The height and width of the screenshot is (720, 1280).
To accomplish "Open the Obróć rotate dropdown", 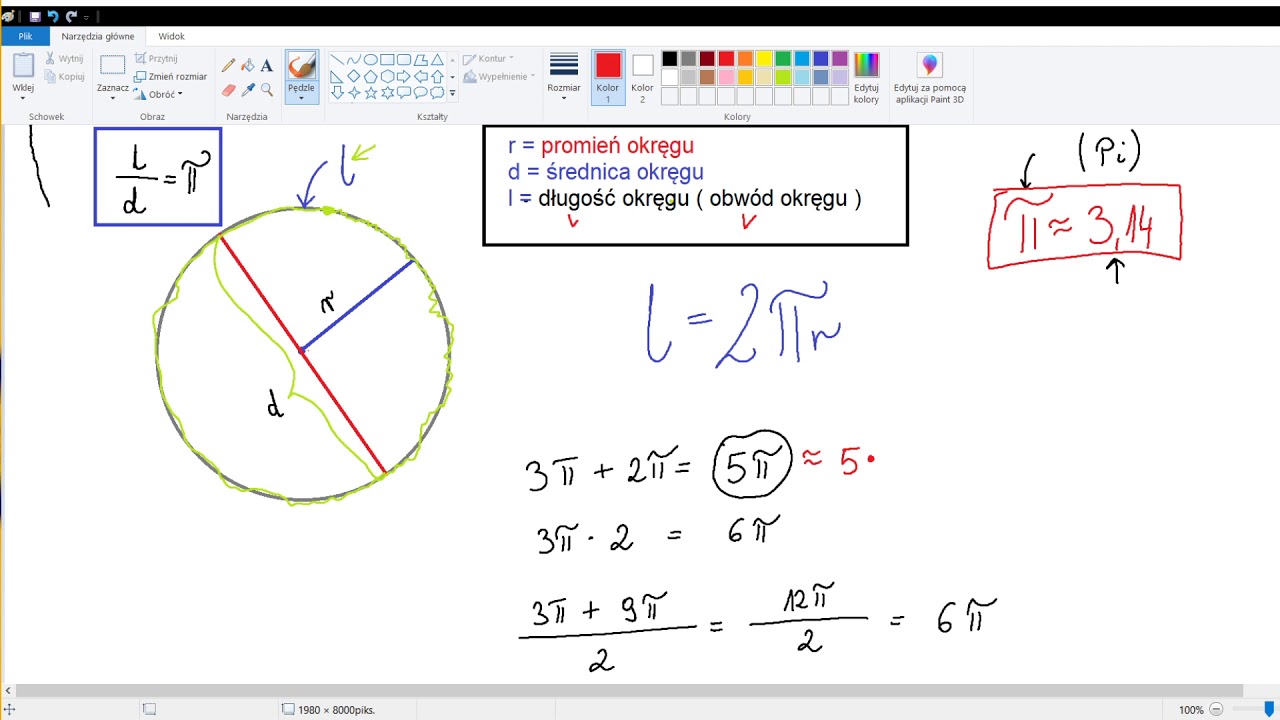I will pyautogui.click(x=159, y=94).
